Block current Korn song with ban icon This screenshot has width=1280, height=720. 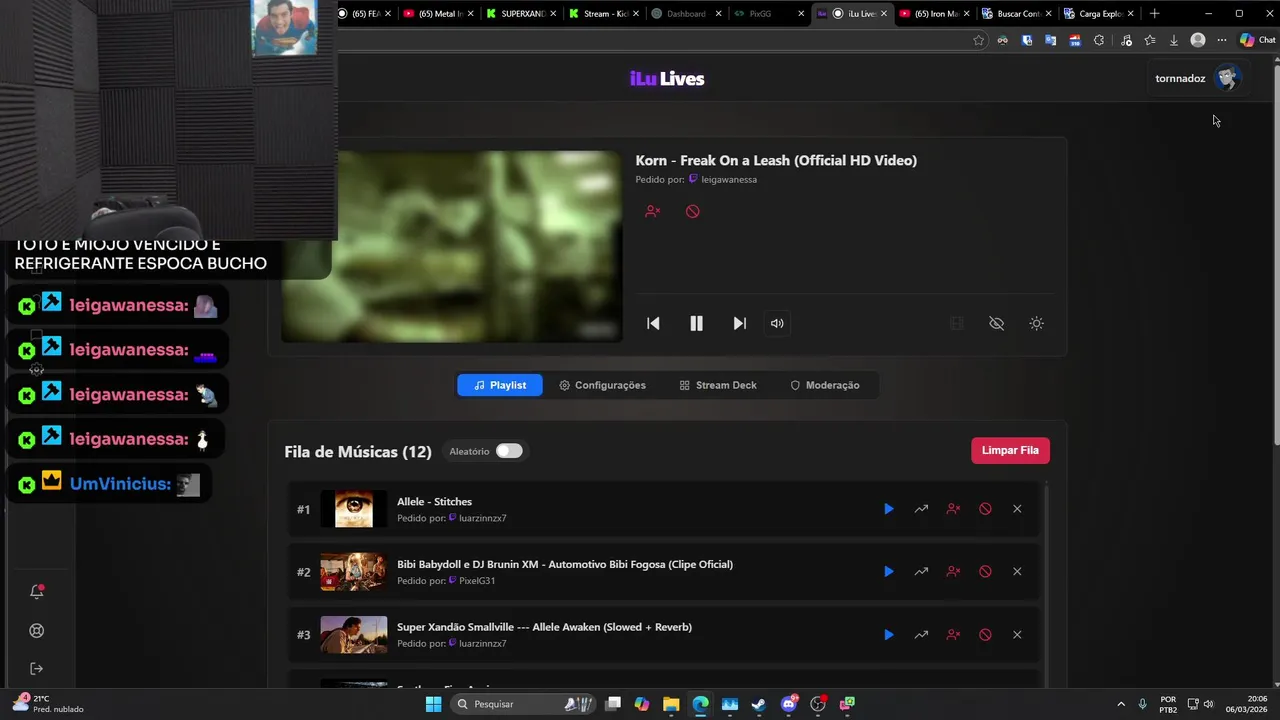692,211
